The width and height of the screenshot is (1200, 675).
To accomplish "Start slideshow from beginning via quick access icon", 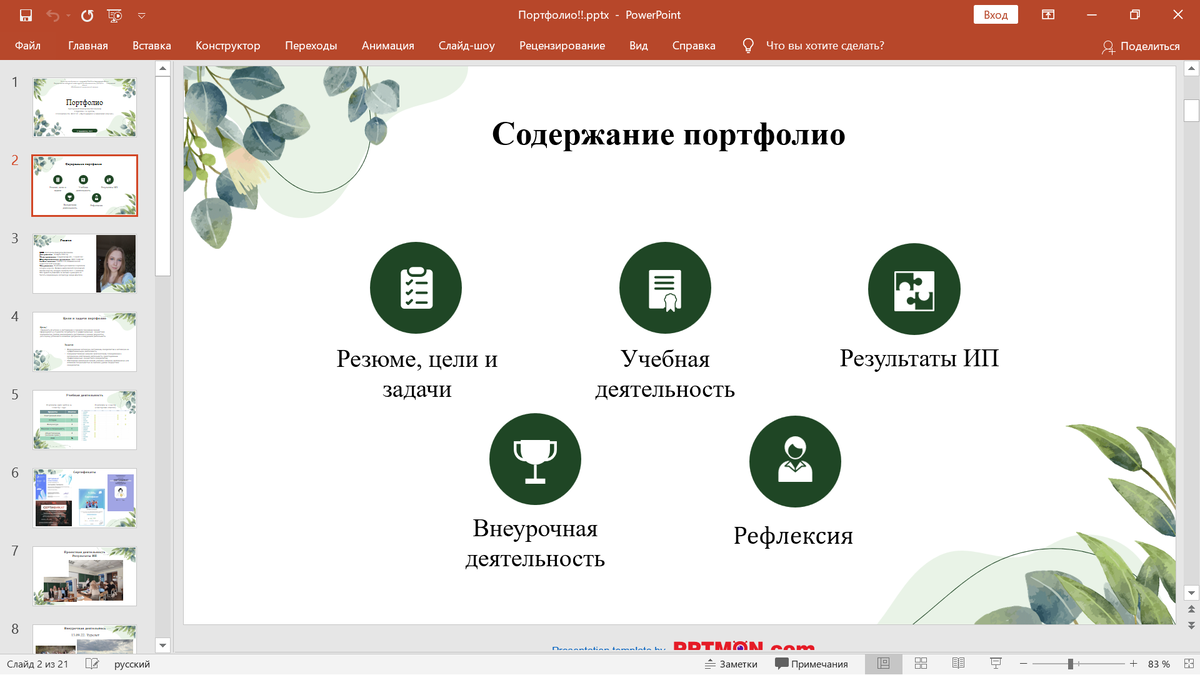I will 114,15.
